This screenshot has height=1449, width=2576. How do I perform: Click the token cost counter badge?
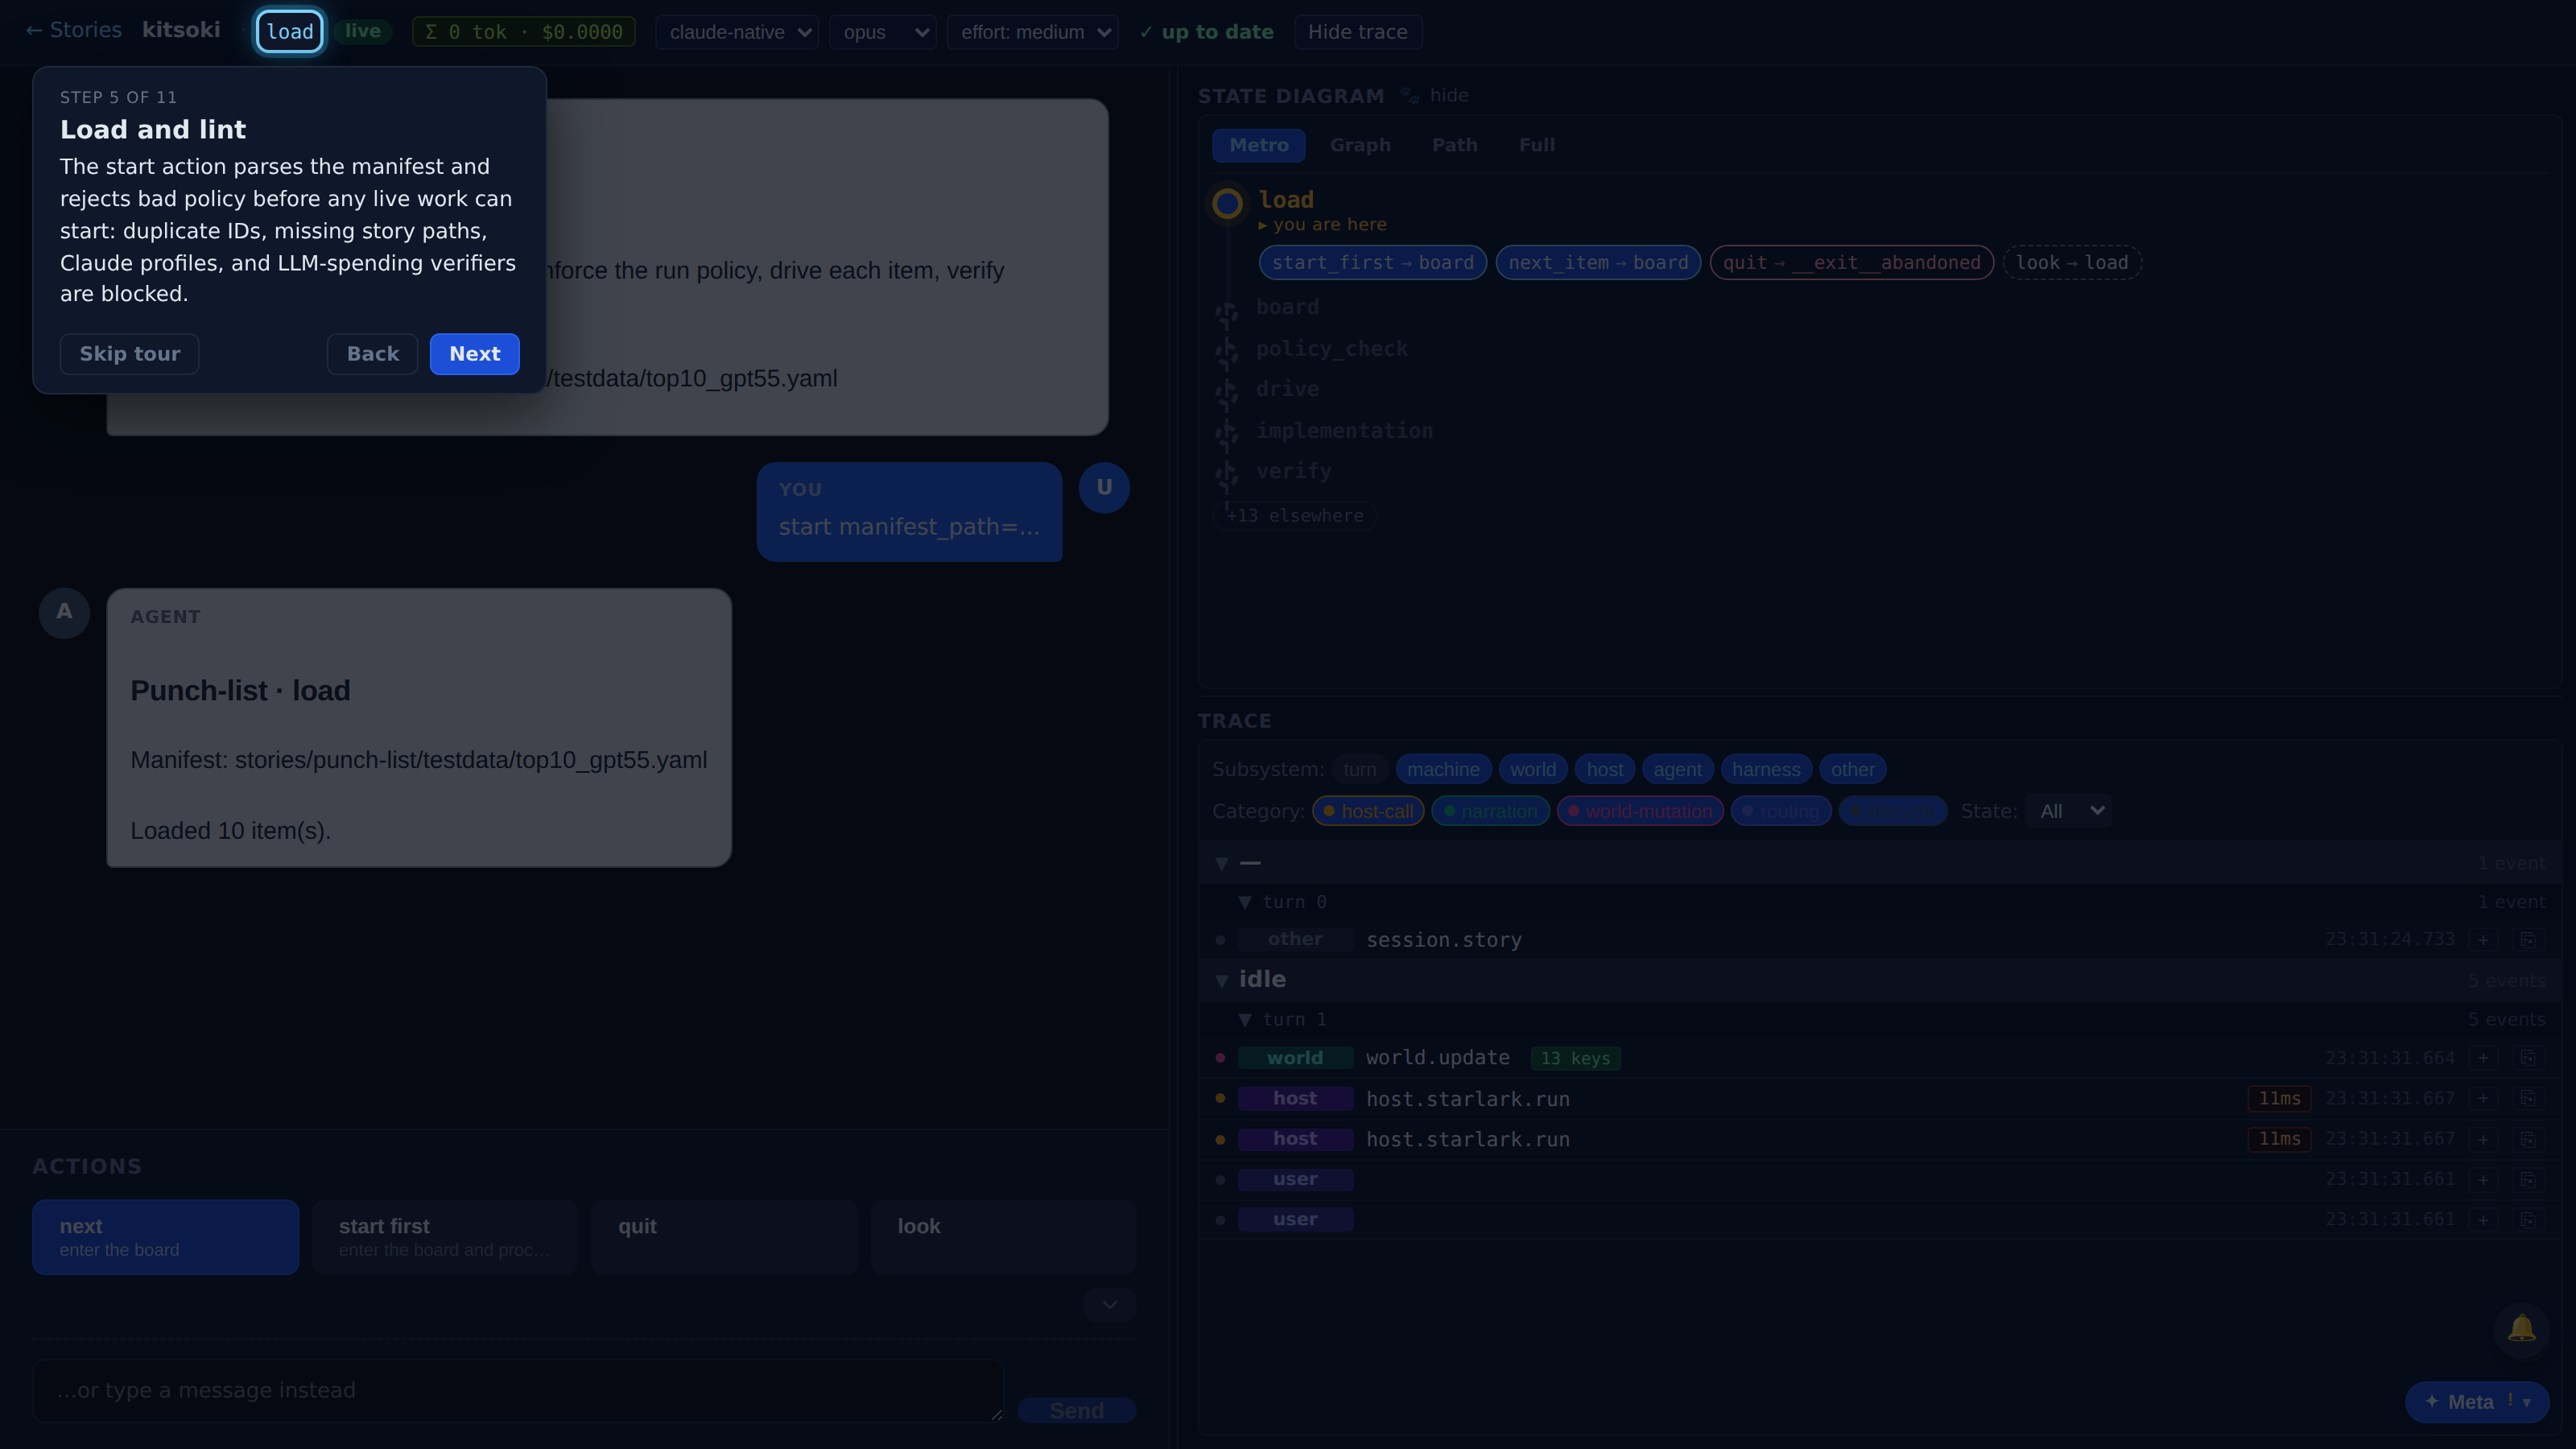pyautogui.click(x=524, y=32)
